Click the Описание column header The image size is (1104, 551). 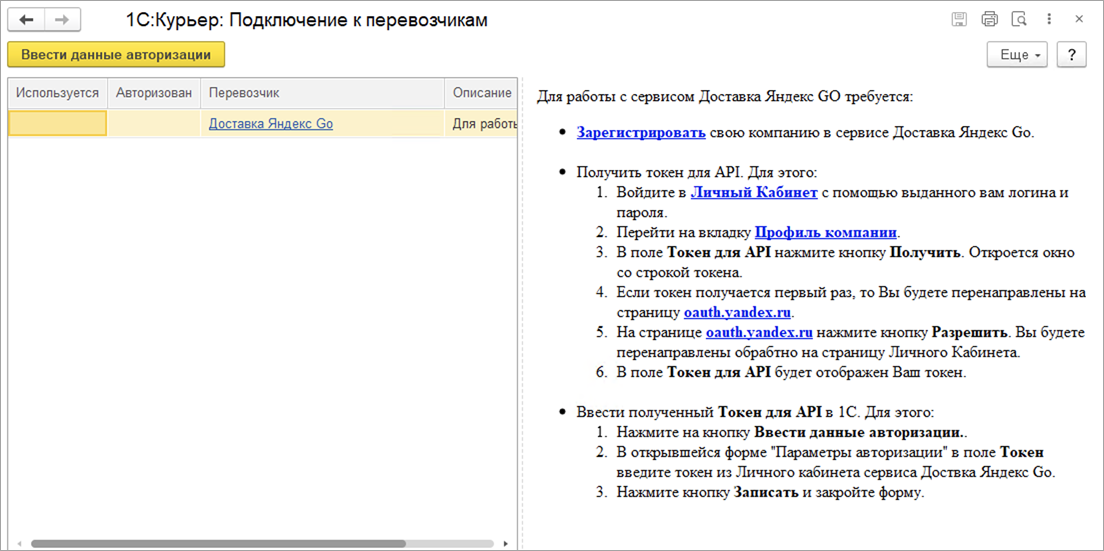coord(482,93)
